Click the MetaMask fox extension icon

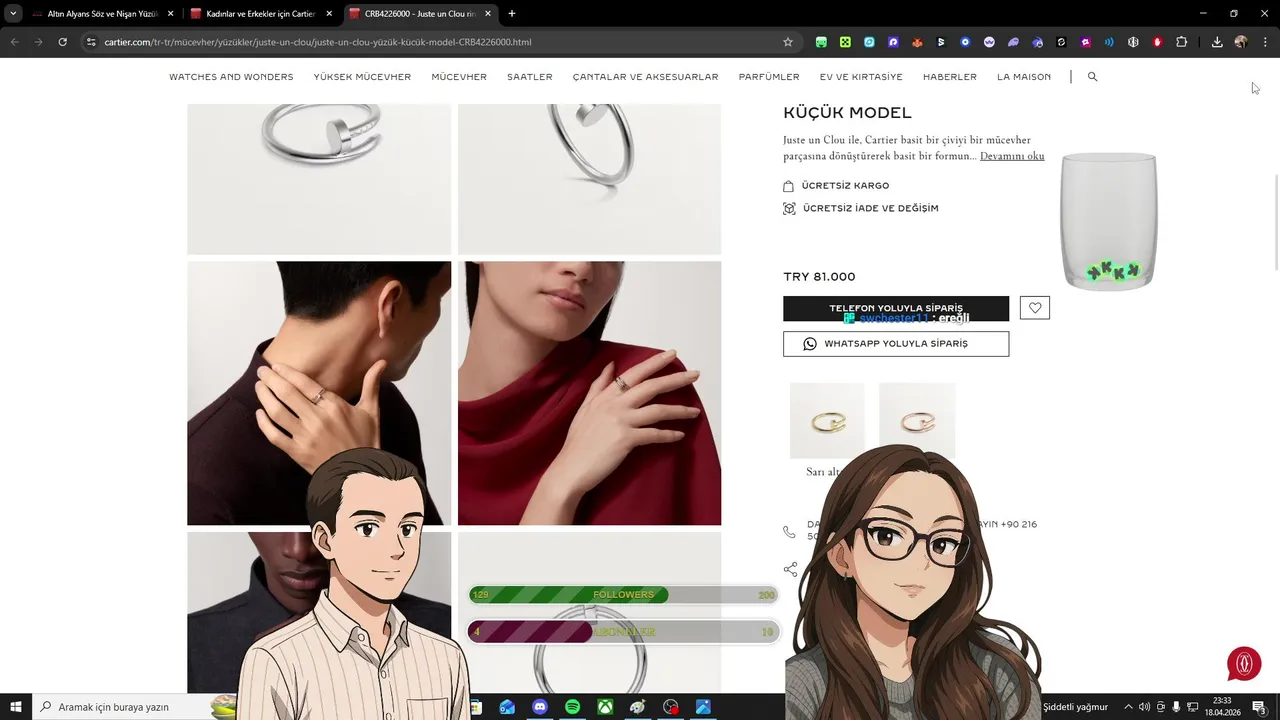(917, 42)
